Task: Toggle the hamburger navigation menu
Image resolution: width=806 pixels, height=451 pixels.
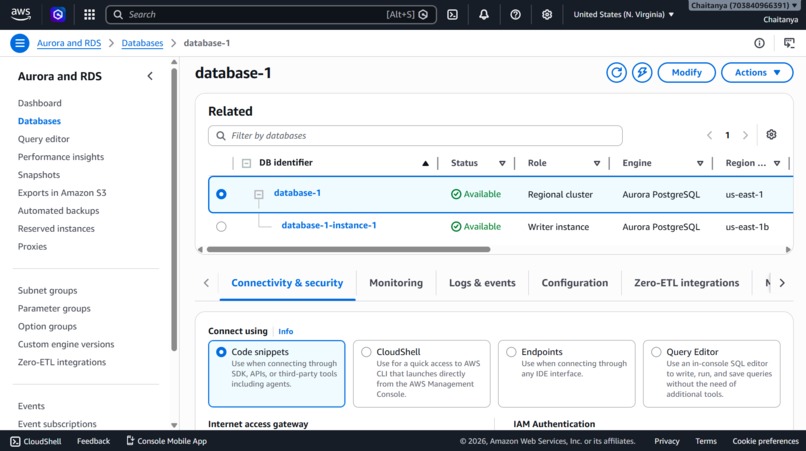Action: coord(20,43)
